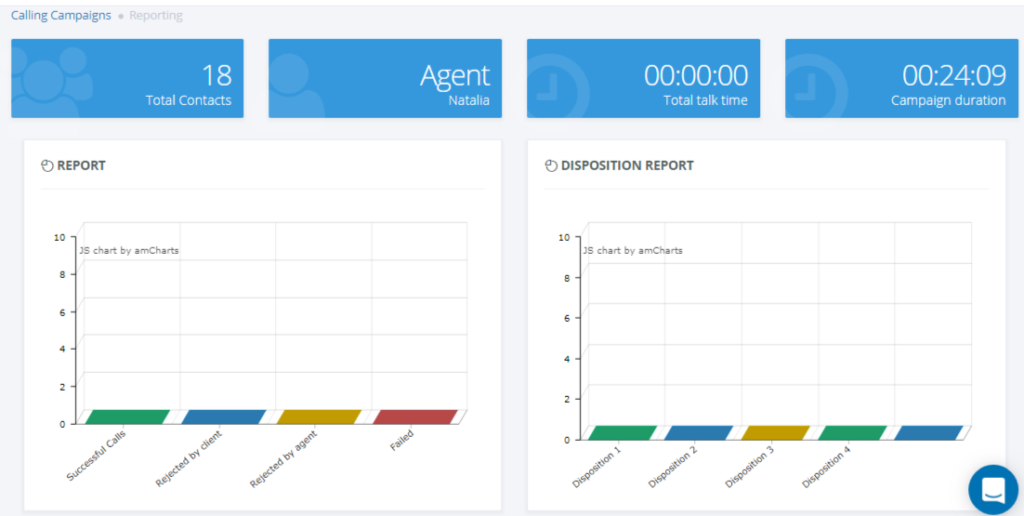Click the Natalia agent name text
This screenshot has height=516, width=1024.
(469, 101)
